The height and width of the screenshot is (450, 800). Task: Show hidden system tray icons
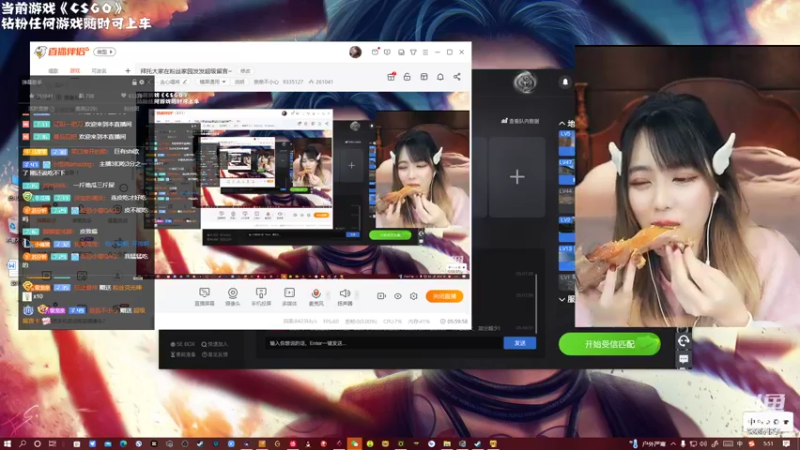tap(673, 444)
